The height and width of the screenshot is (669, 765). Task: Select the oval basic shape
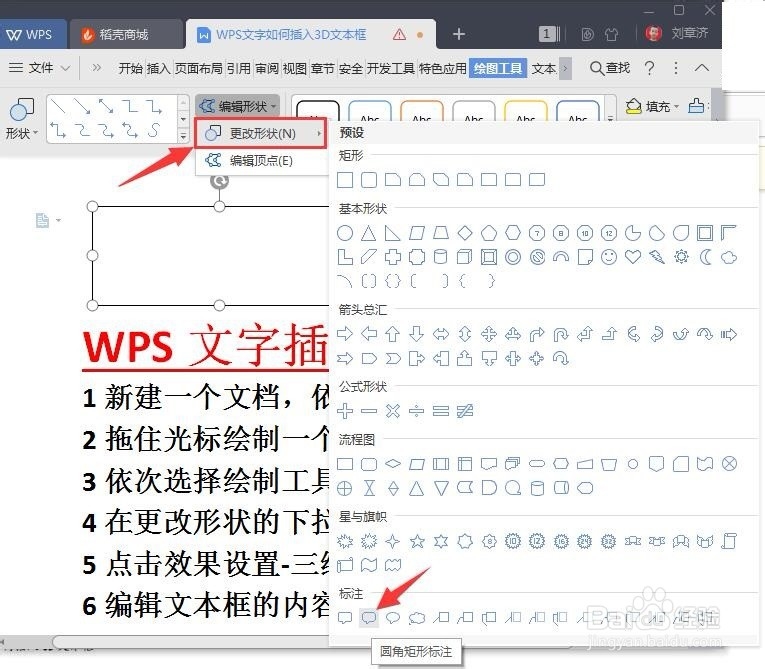coord(345,233)
